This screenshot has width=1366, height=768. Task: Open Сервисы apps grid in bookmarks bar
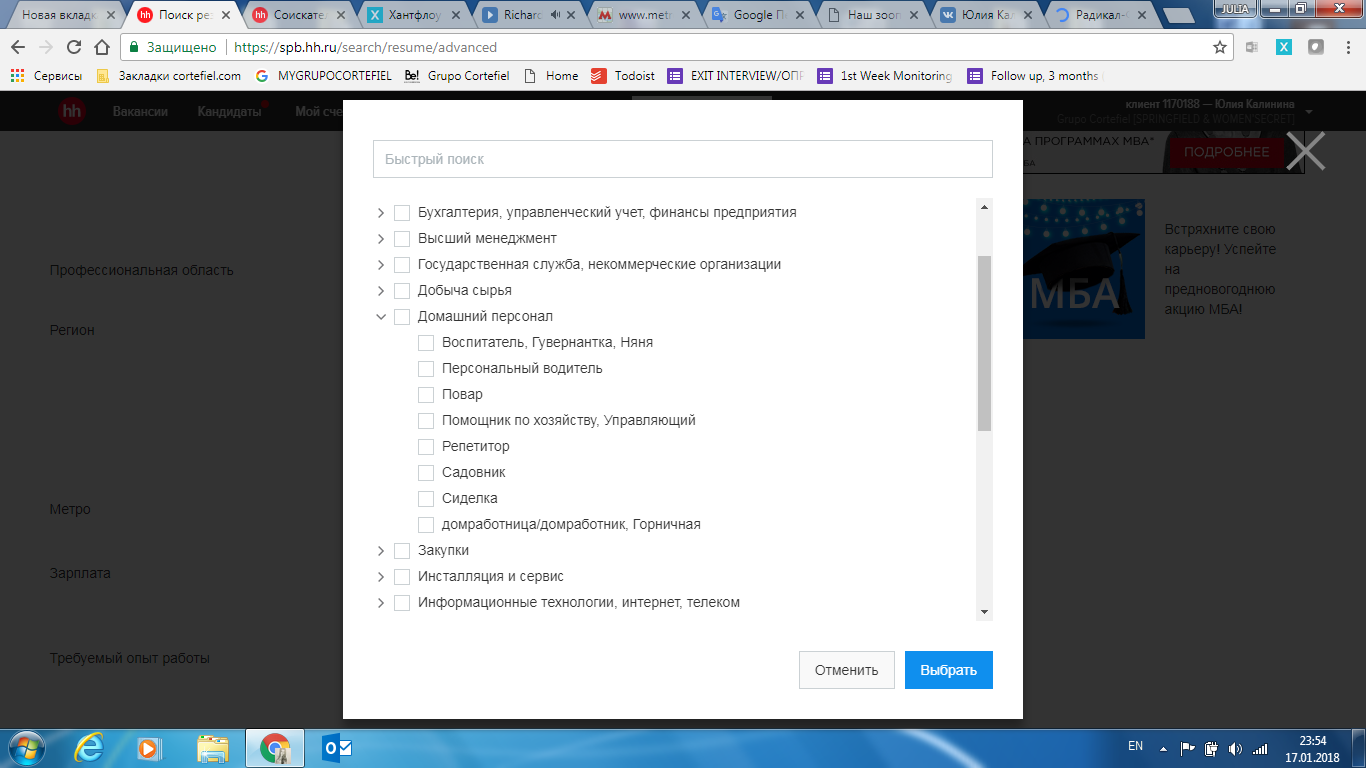pos(17,76)
